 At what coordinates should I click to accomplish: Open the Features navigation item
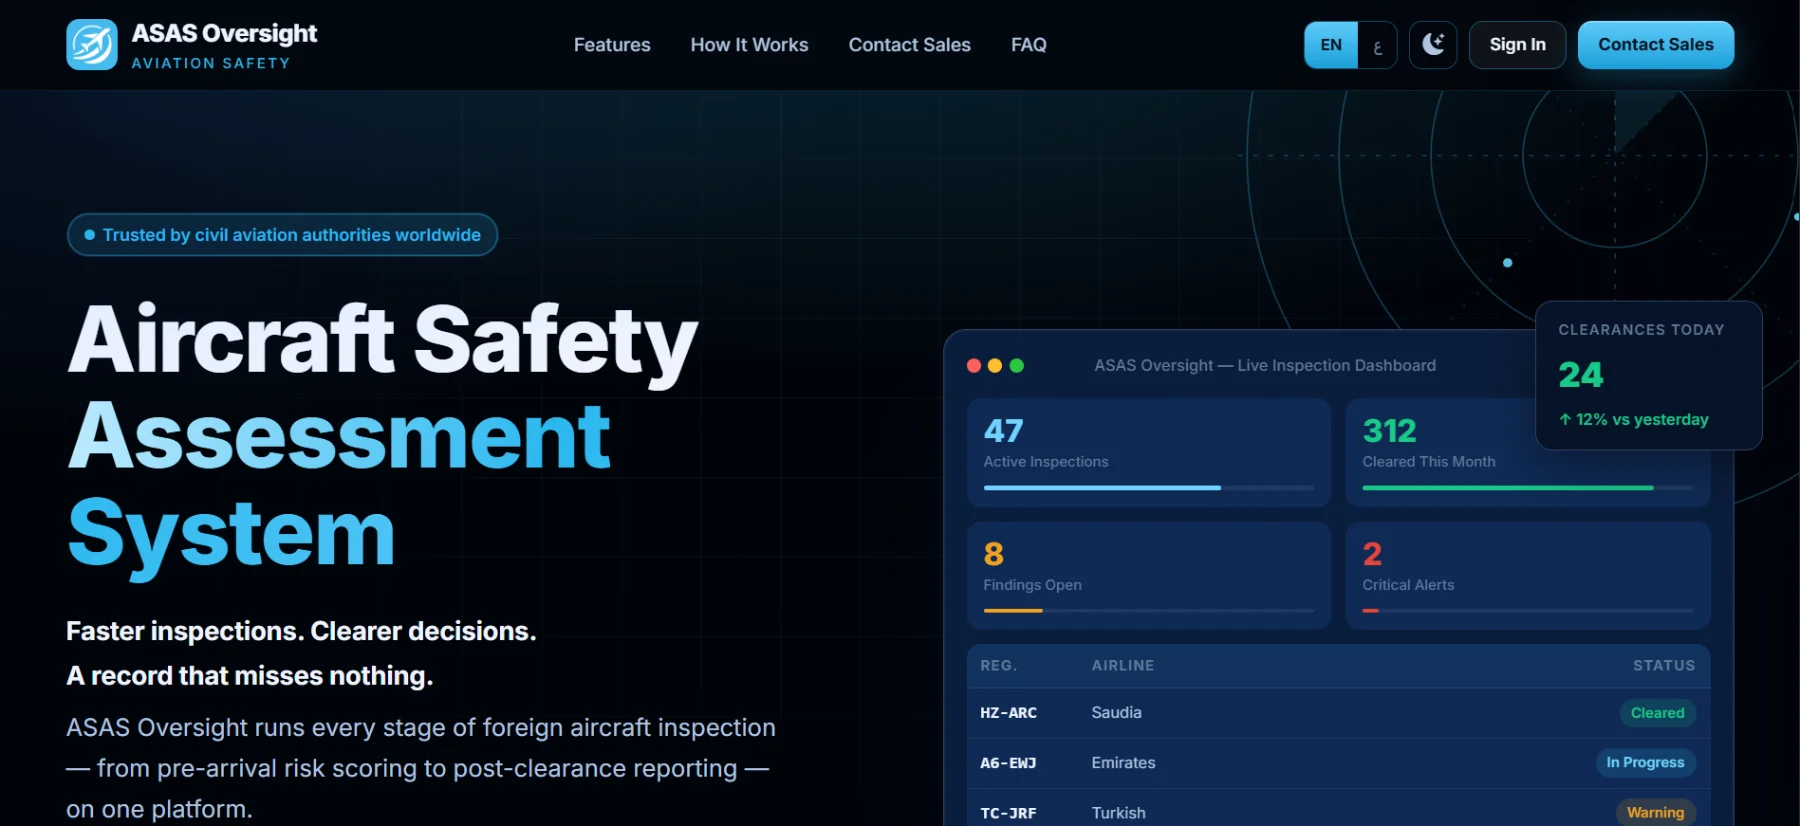pyautogui.click(x=612, y=45)
